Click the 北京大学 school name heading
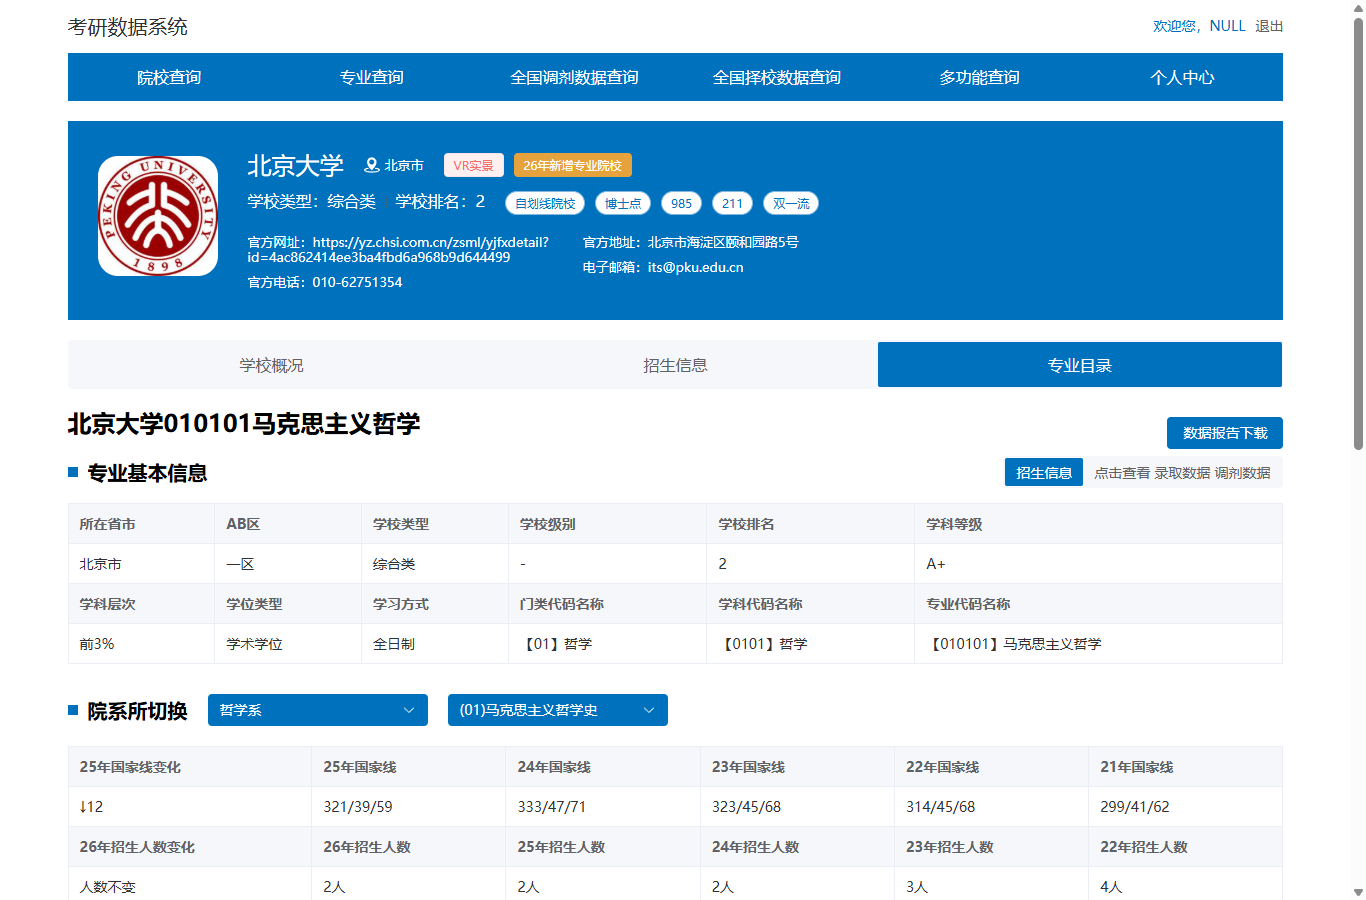 295,165
